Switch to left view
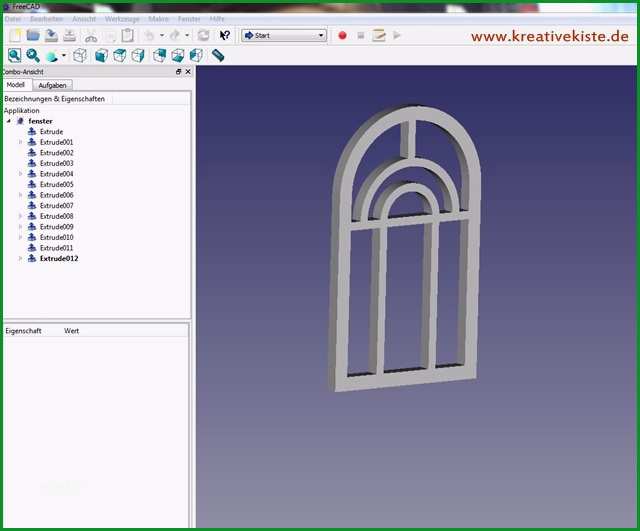The width and height of the screenshot is (640, 531). point(196,56)
